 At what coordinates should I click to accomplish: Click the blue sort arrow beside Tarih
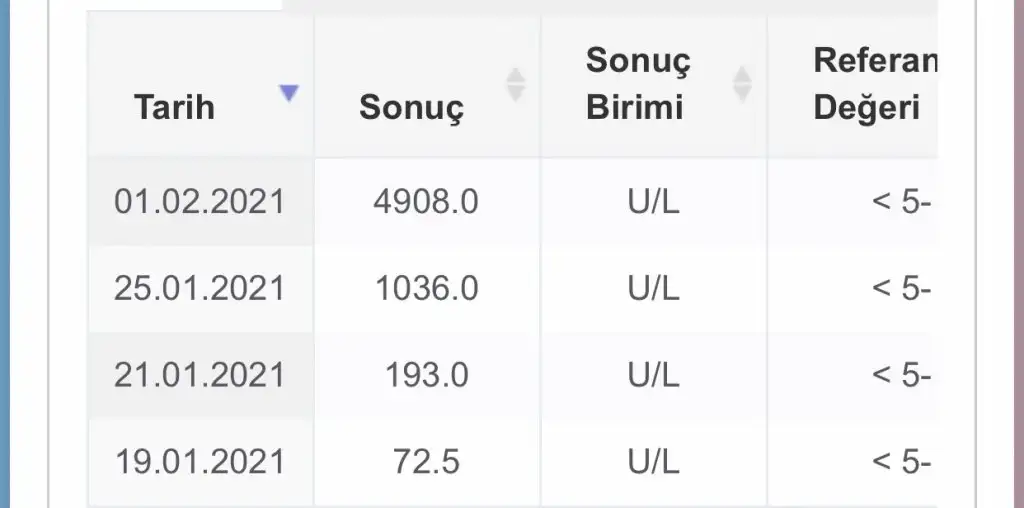tap(289, 93)
